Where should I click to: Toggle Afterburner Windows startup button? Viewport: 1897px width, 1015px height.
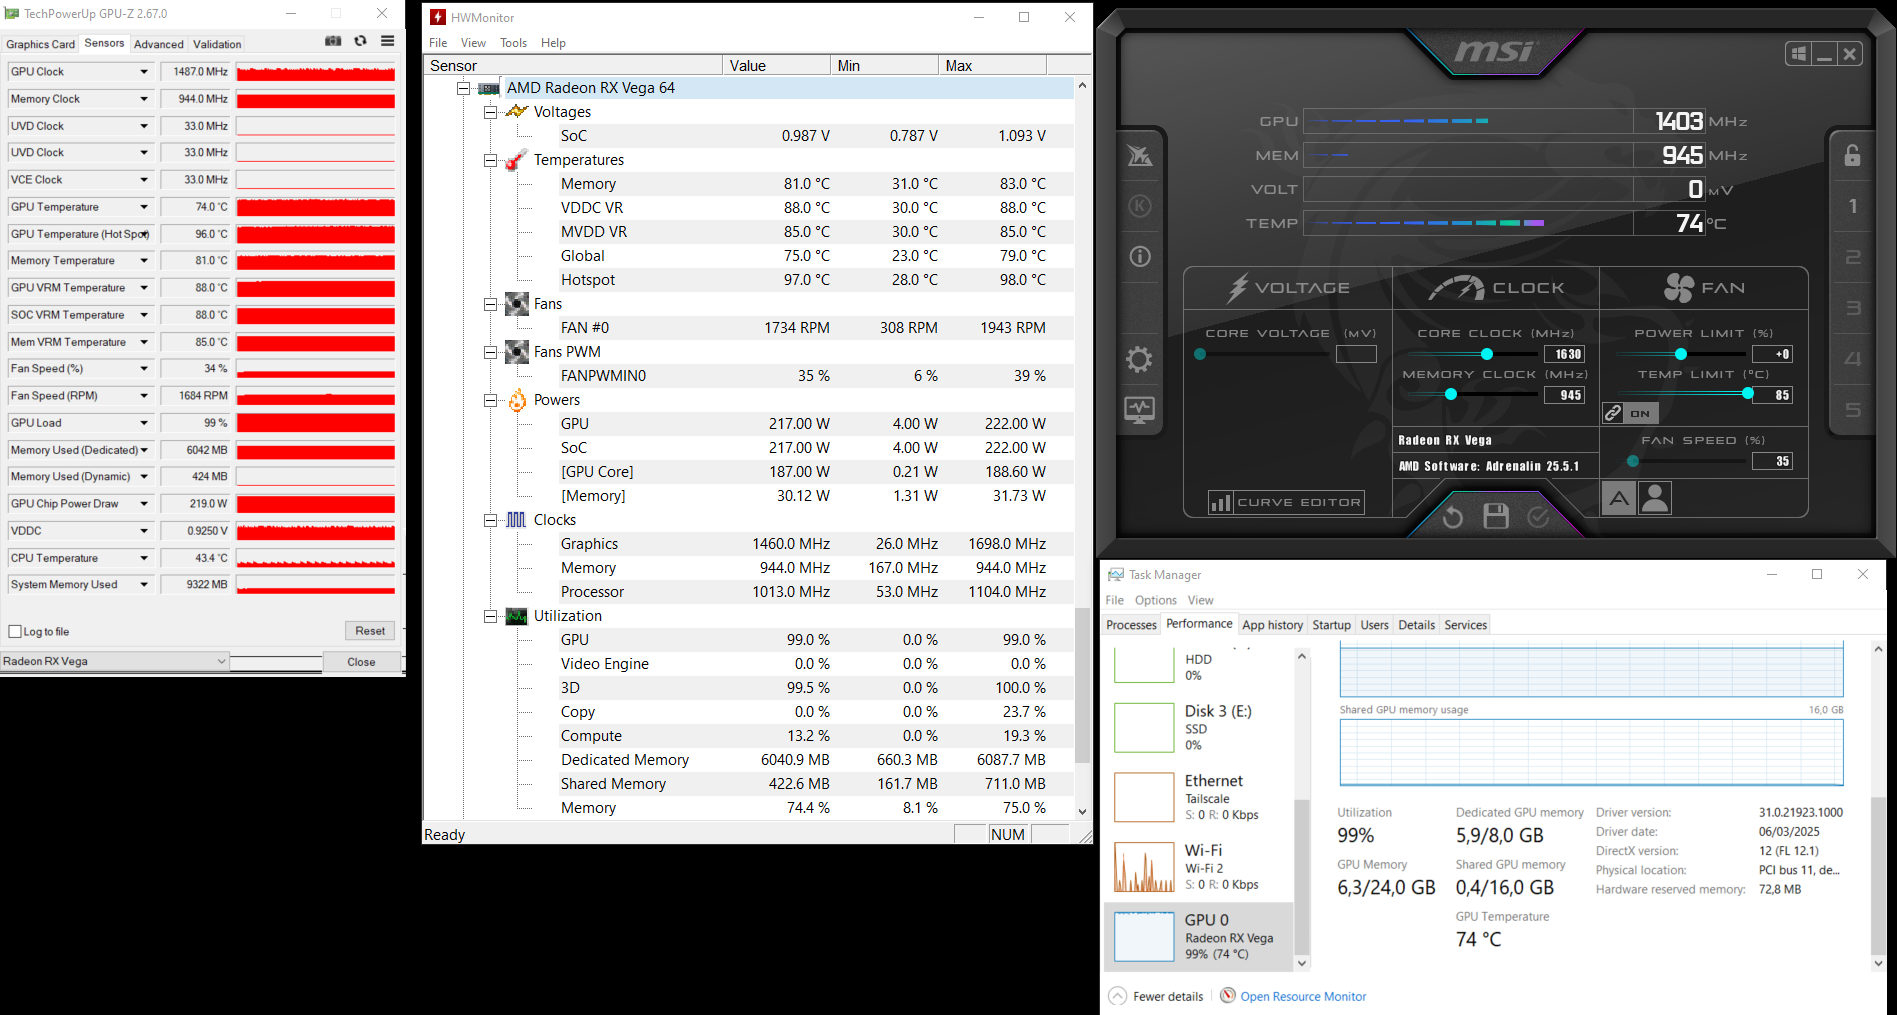point(1799,54)
